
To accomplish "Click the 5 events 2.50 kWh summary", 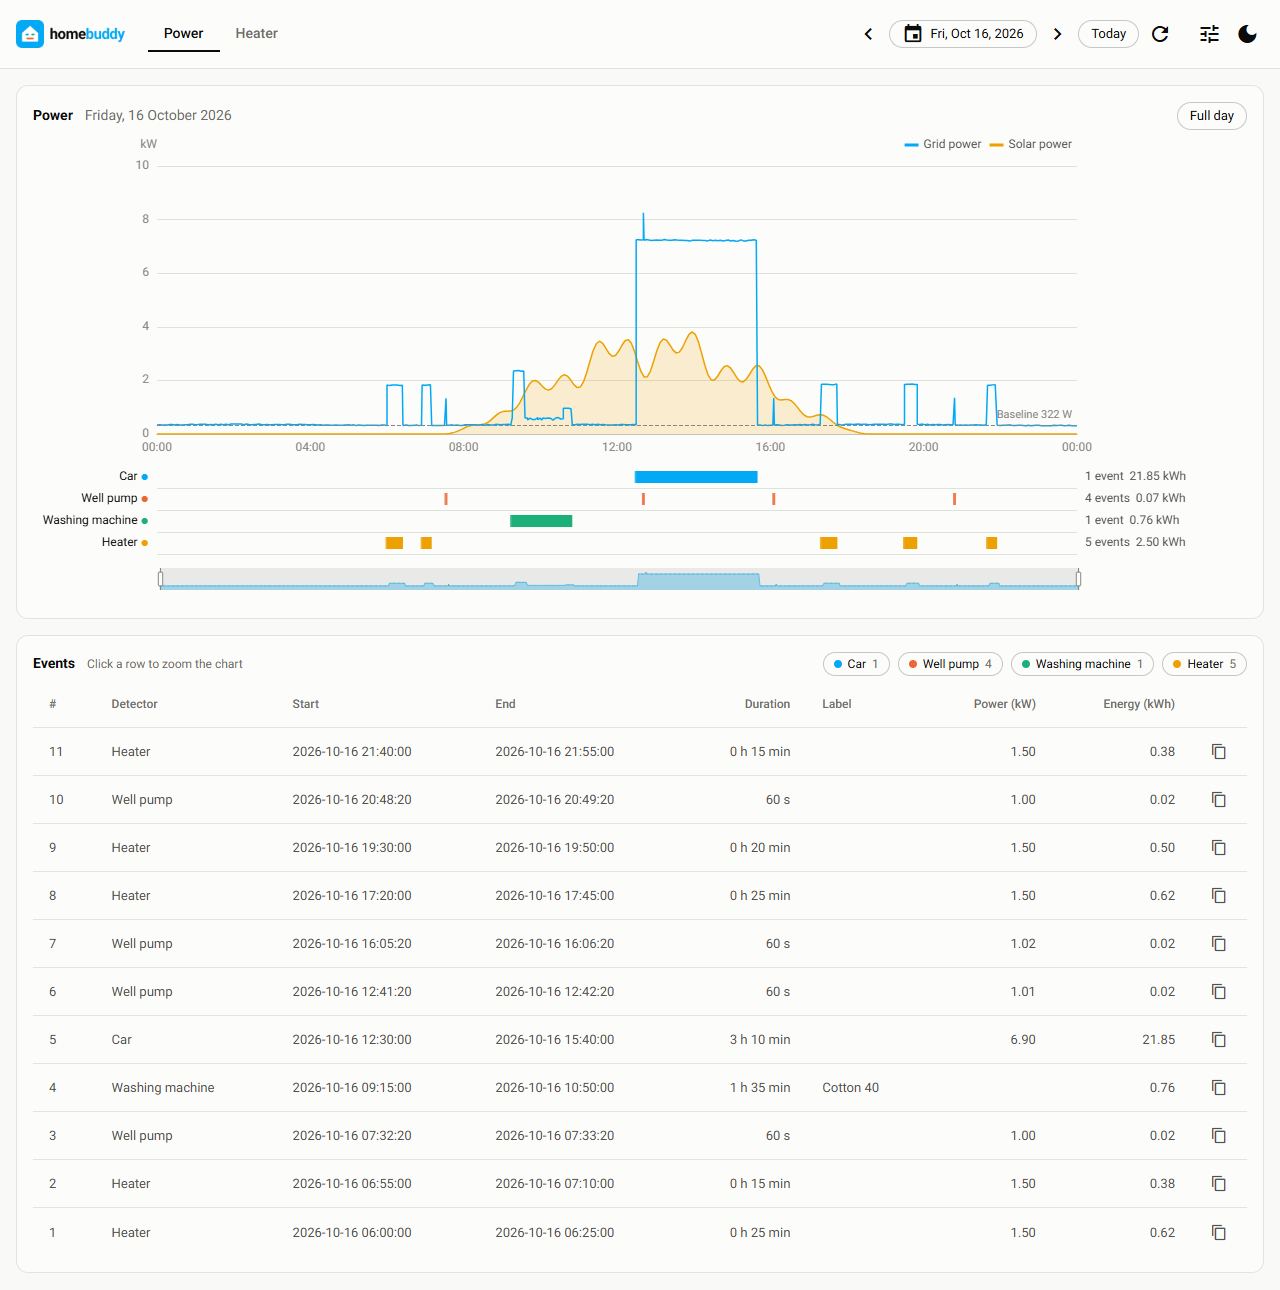I will click(x=1135, y=542).
